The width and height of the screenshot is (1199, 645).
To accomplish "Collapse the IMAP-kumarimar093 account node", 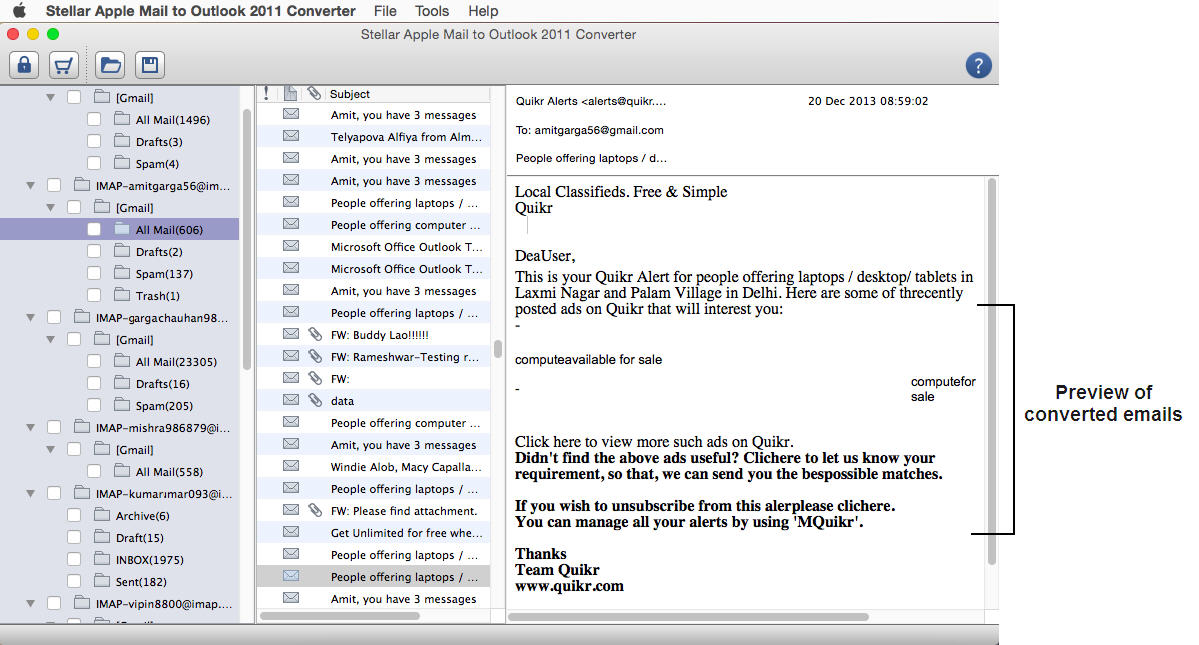I will tap(31, 494).
